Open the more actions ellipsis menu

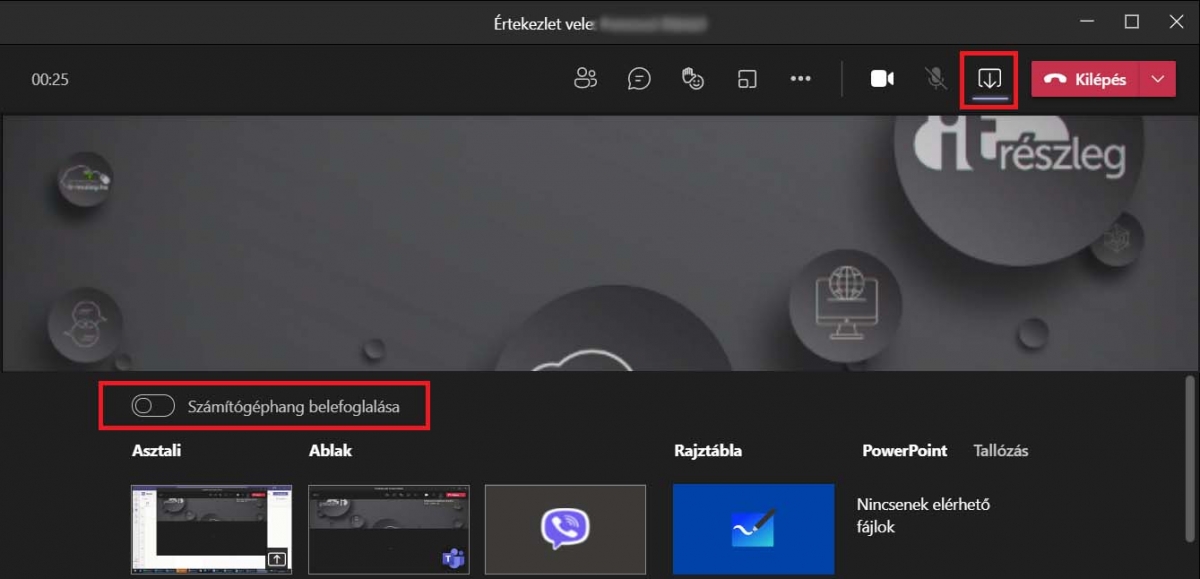pos(801,79)
